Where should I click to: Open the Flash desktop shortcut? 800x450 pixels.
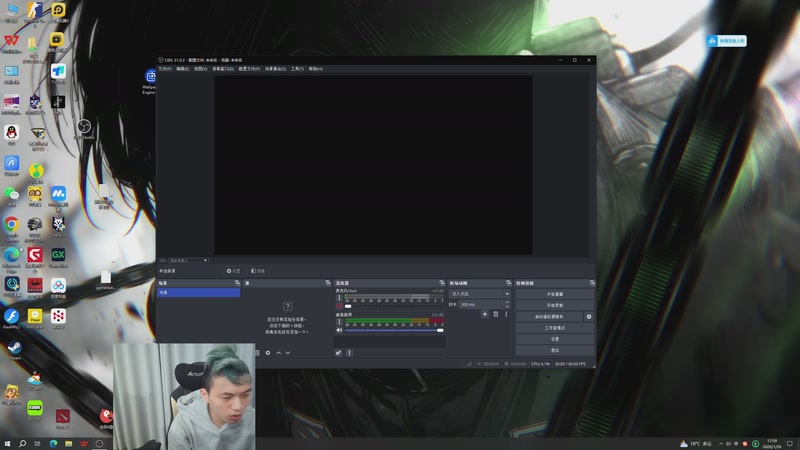11,319
